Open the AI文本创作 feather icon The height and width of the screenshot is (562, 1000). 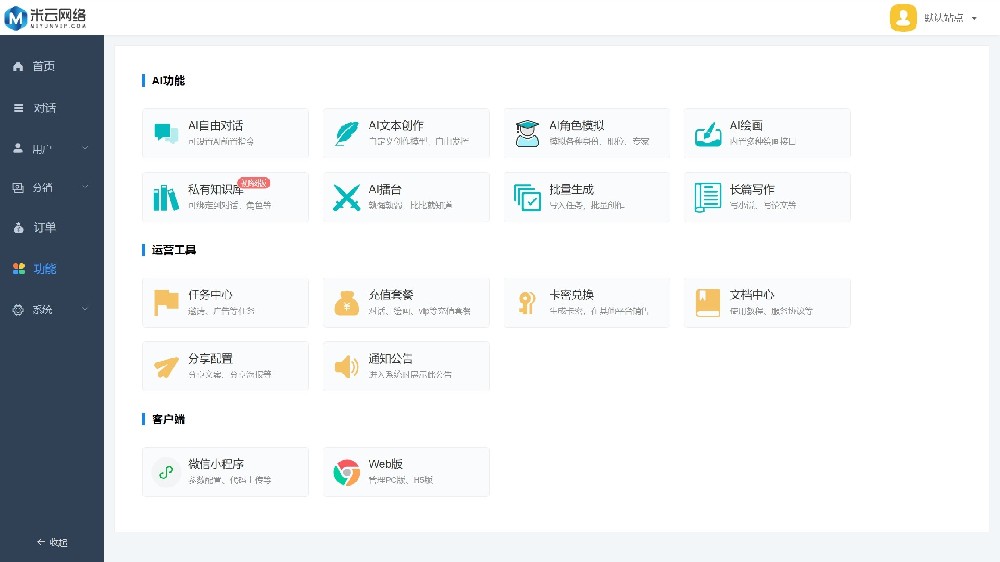coord(347,133)
